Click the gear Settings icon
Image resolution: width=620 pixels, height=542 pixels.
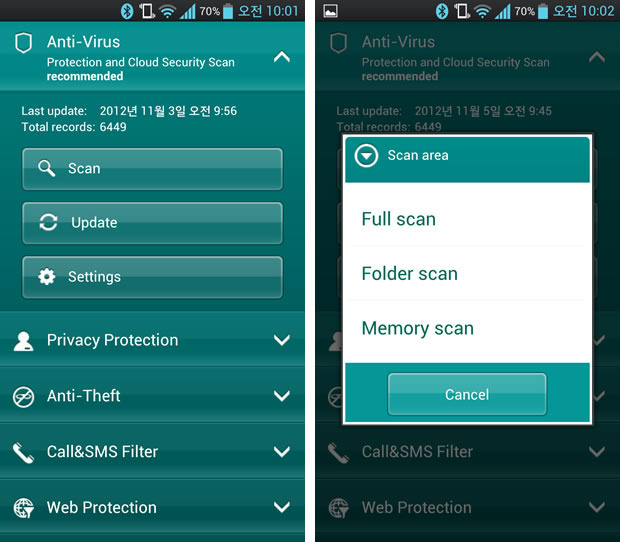(47, 276)
